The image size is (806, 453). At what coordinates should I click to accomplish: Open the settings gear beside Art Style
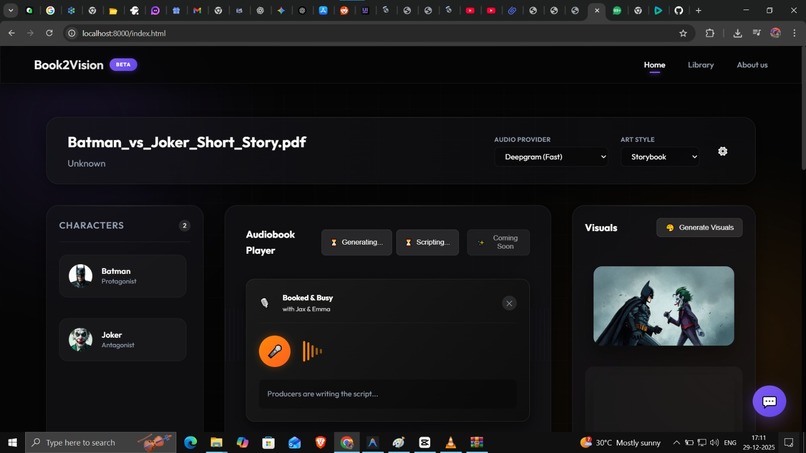(x=722, y=151)
